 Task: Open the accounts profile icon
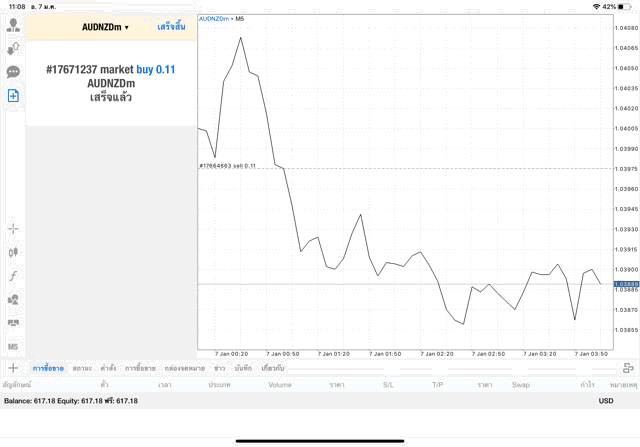tap(13, 24)
